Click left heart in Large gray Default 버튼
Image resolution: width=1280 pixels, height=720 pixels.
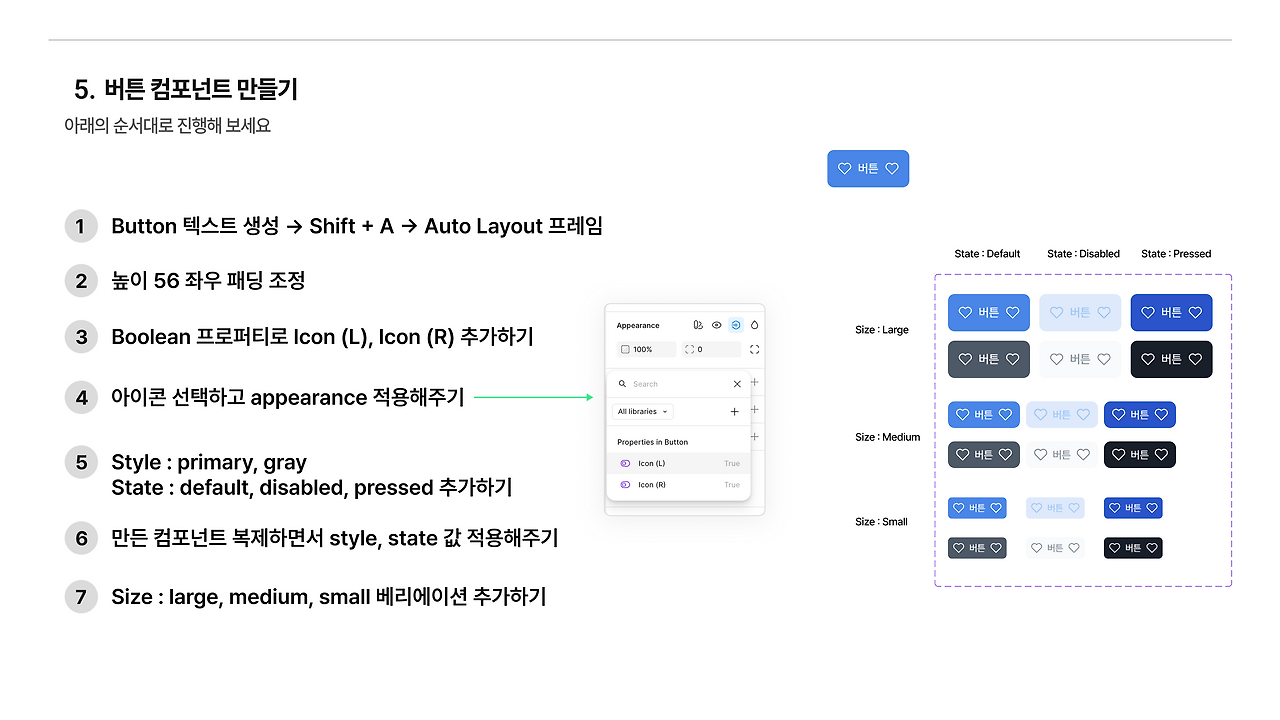tap(965, 359)
